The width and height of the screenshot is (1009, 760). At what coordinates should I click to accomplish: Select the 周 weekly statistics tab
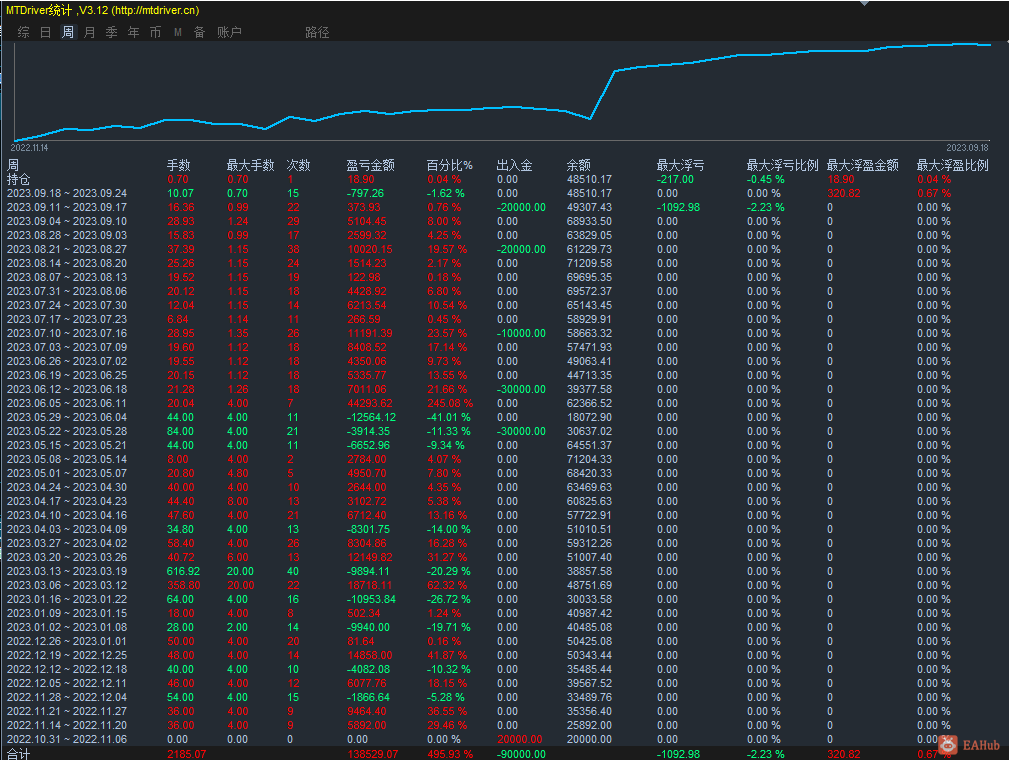(x=67, y=32)
